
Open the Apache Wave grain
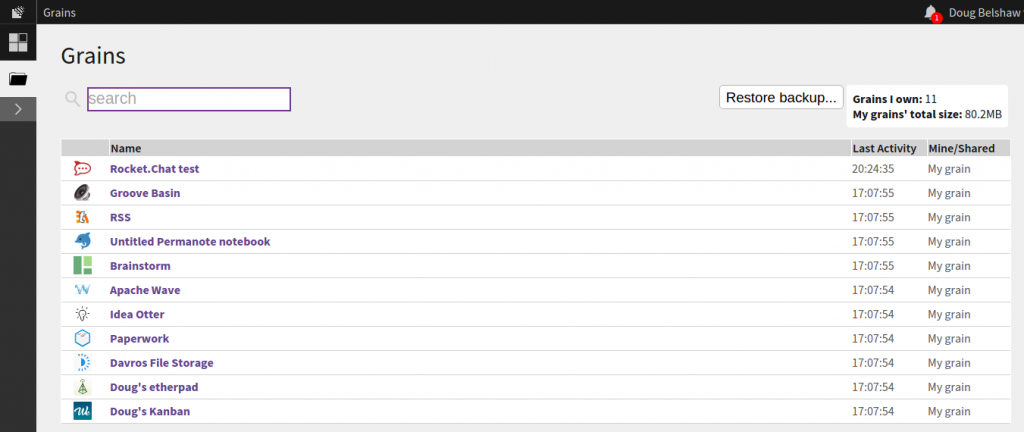145,290
